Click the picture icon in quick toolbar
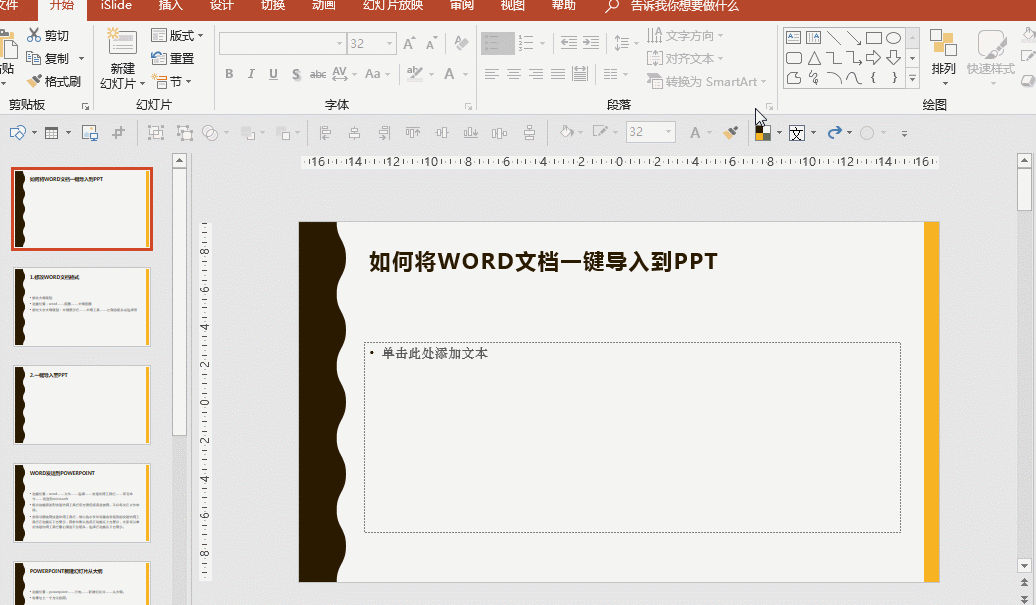The height and width of the screenshot is (605, 1036). (90, 133)
